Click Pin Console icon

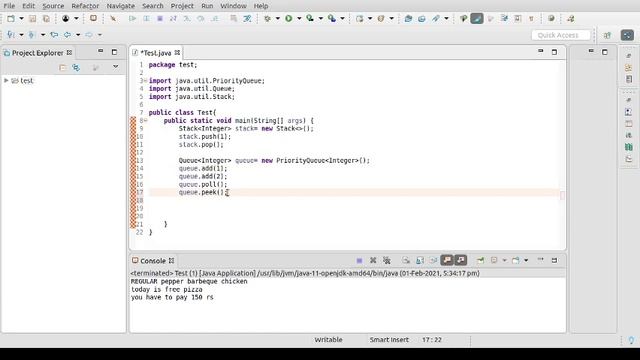tap(480, 260)
